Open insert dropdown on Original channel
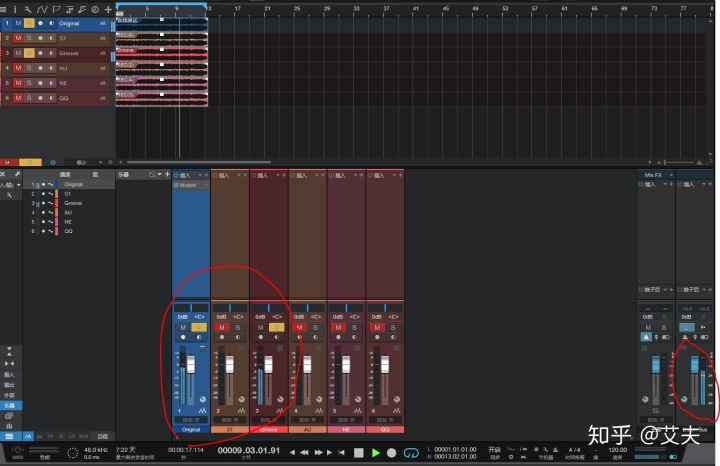720x466 pixels. pos(200,175)
